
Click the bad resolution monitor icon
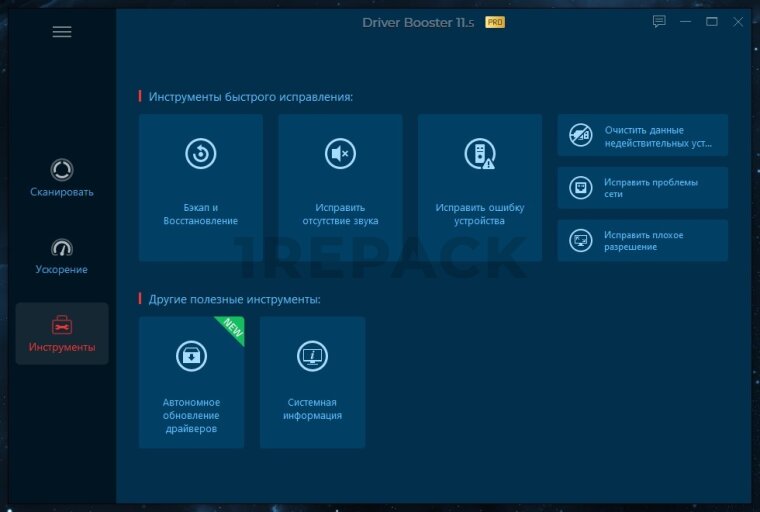pos(580,241)
